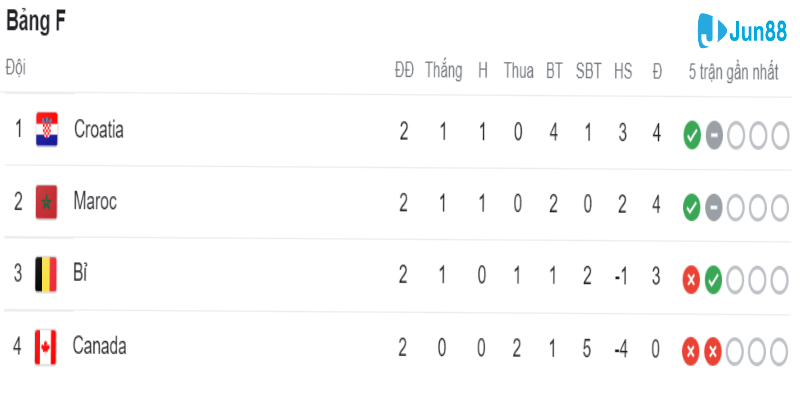Click the HS column header
Viewport: 800px width, 400px height.
[623, 70]
